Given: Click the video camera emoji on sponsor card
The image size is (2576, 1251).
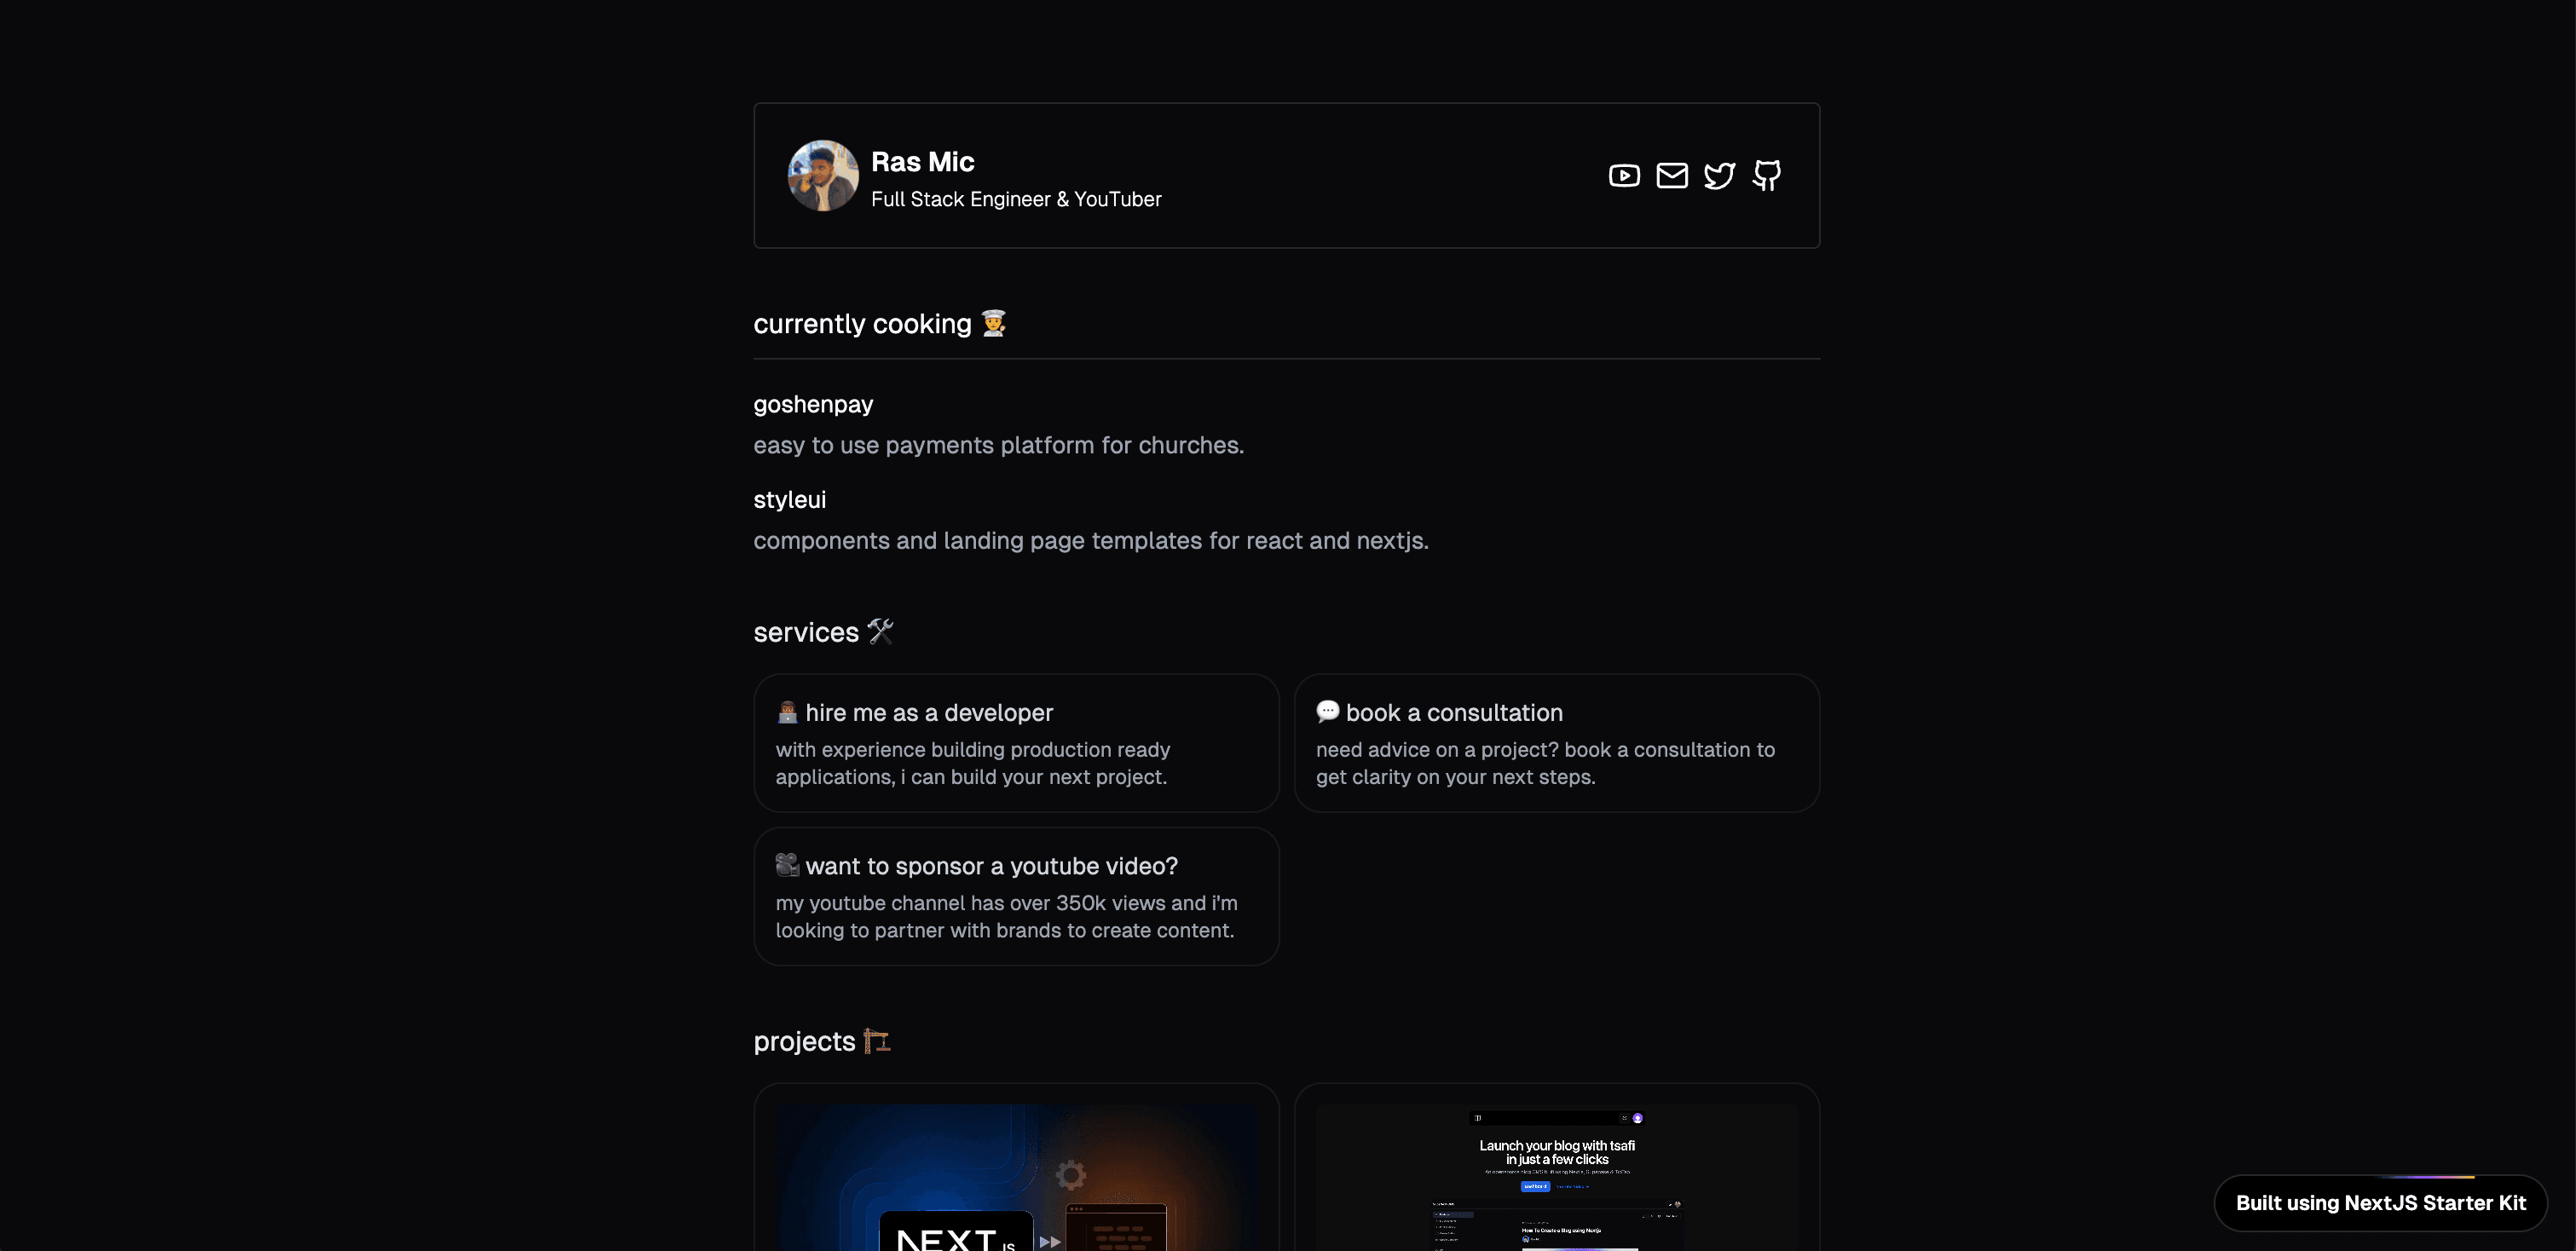Looking at the screenshot, I should coord(788,865).
